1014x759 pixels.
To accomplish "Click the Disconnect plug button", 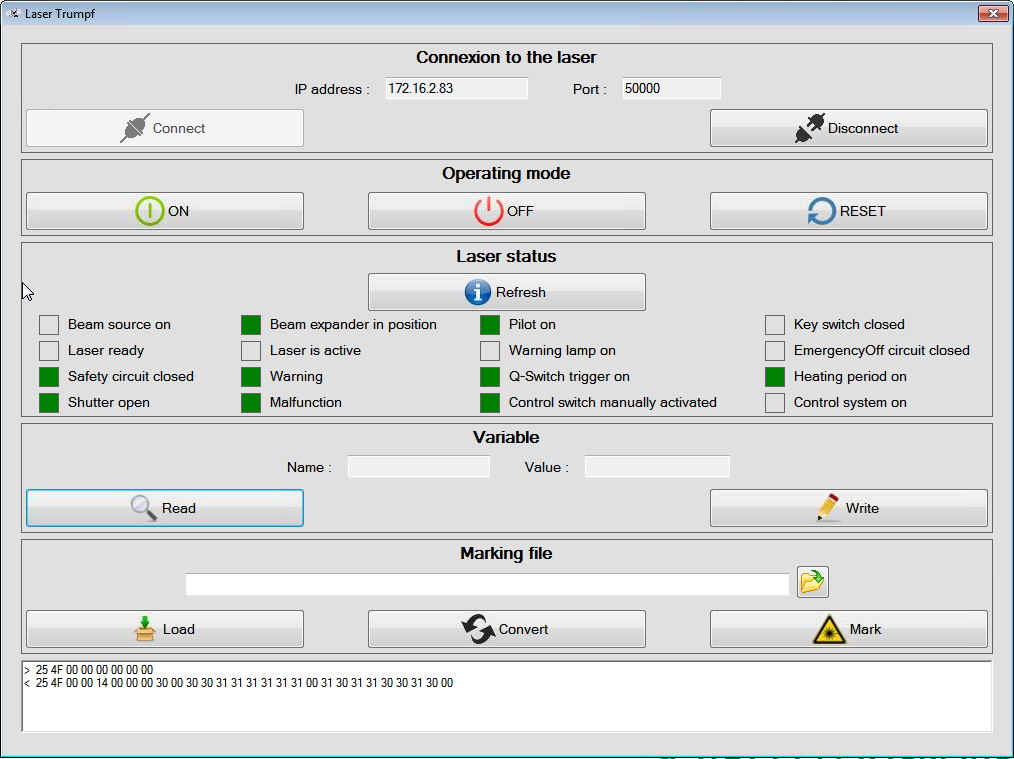I will pyautogui.click(x=848, y=128).
